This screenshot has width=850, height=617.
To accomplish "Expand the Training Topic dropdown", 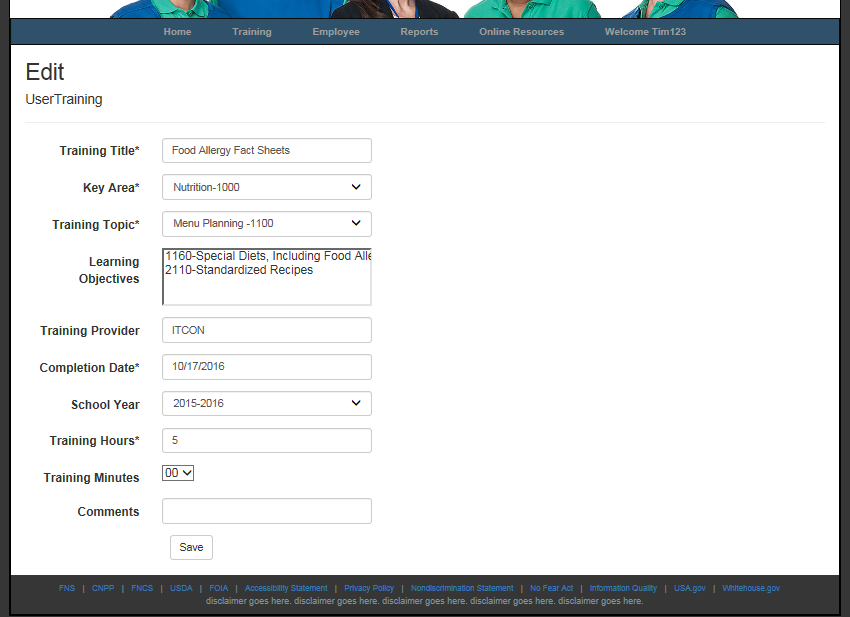I will click(267, 224).
